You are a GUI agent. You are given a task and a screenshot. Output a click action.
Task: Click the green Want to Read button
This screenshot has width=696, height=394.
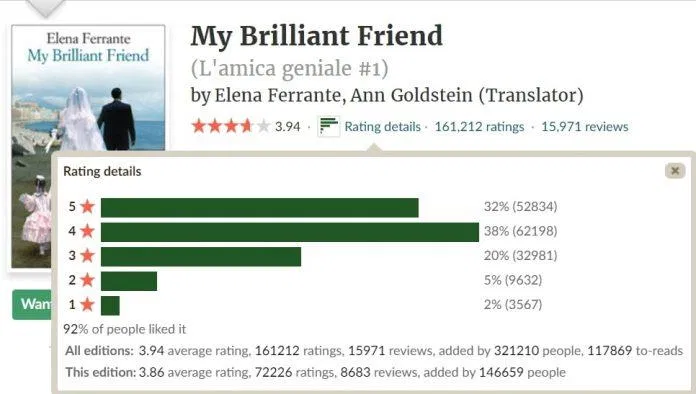(x=32, y=304)
